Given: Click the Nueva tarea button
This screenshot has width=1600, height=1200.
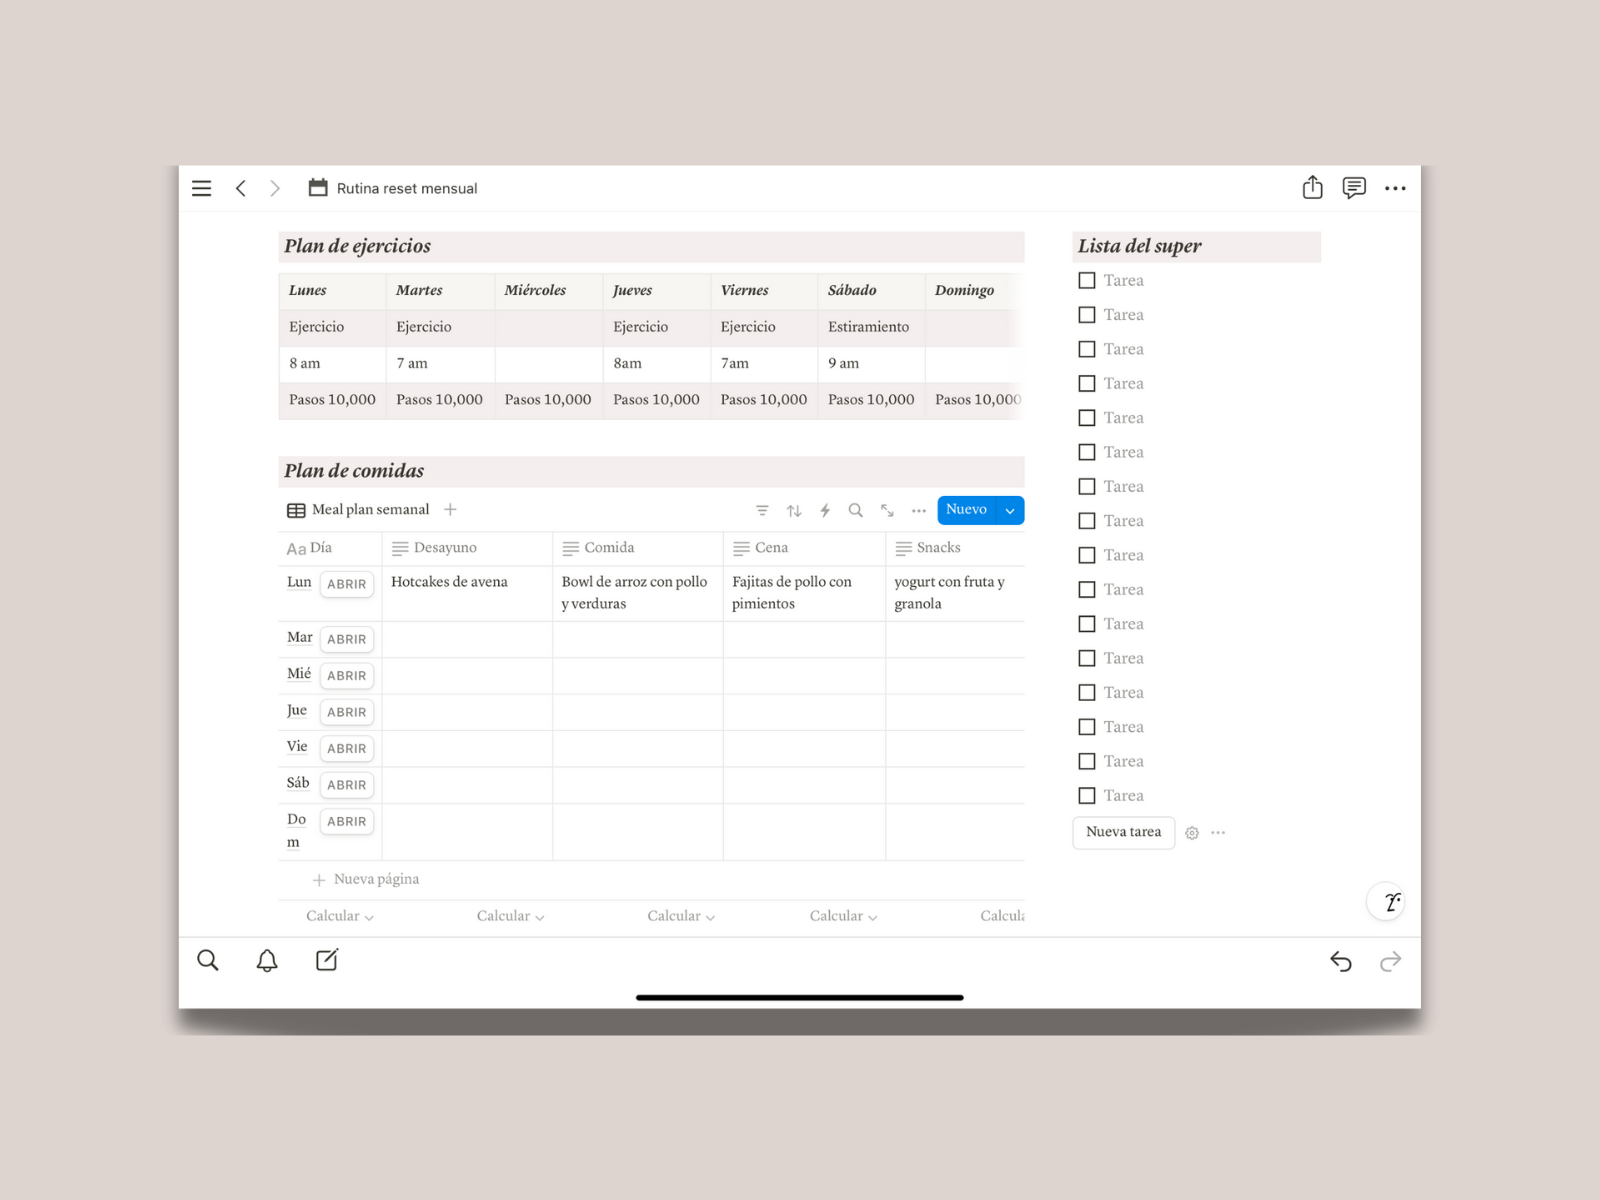Looking at the screenshot, I should pyautogui.click(x=1124, y=832).
